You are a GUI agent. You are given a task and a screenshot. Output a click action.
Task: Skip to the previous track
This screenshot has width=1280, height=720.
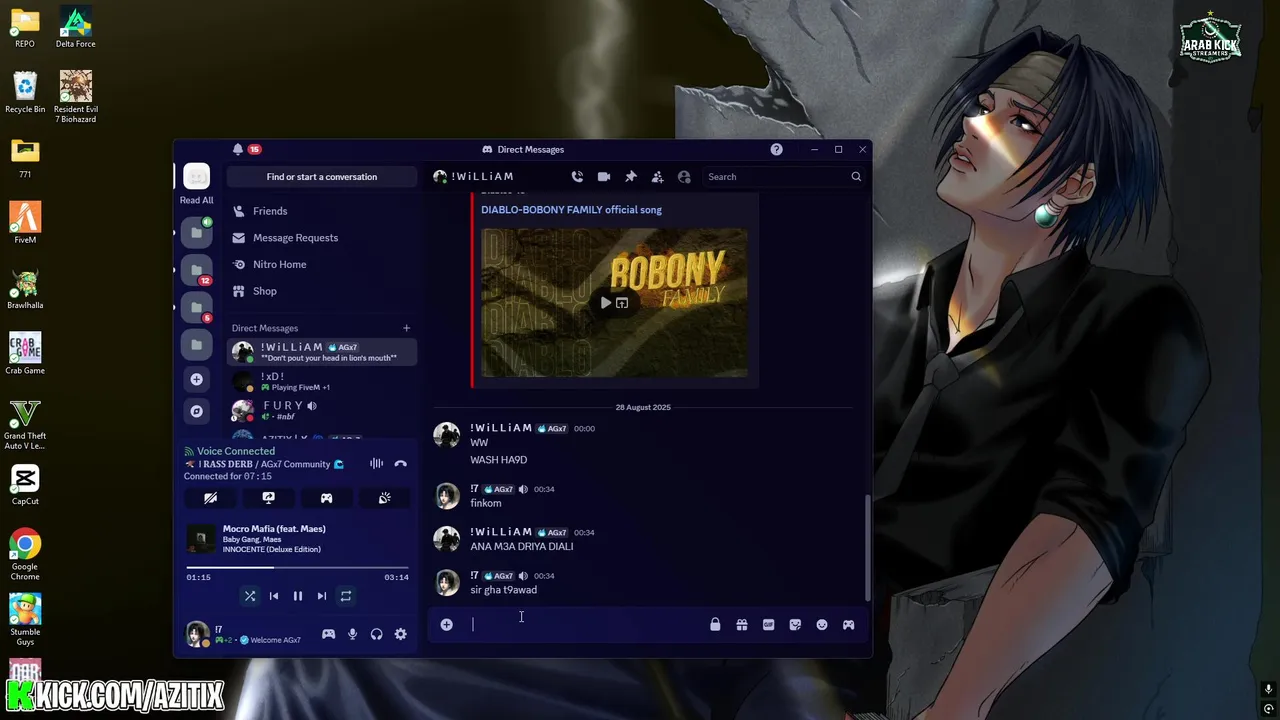click(x=274, y=596)
